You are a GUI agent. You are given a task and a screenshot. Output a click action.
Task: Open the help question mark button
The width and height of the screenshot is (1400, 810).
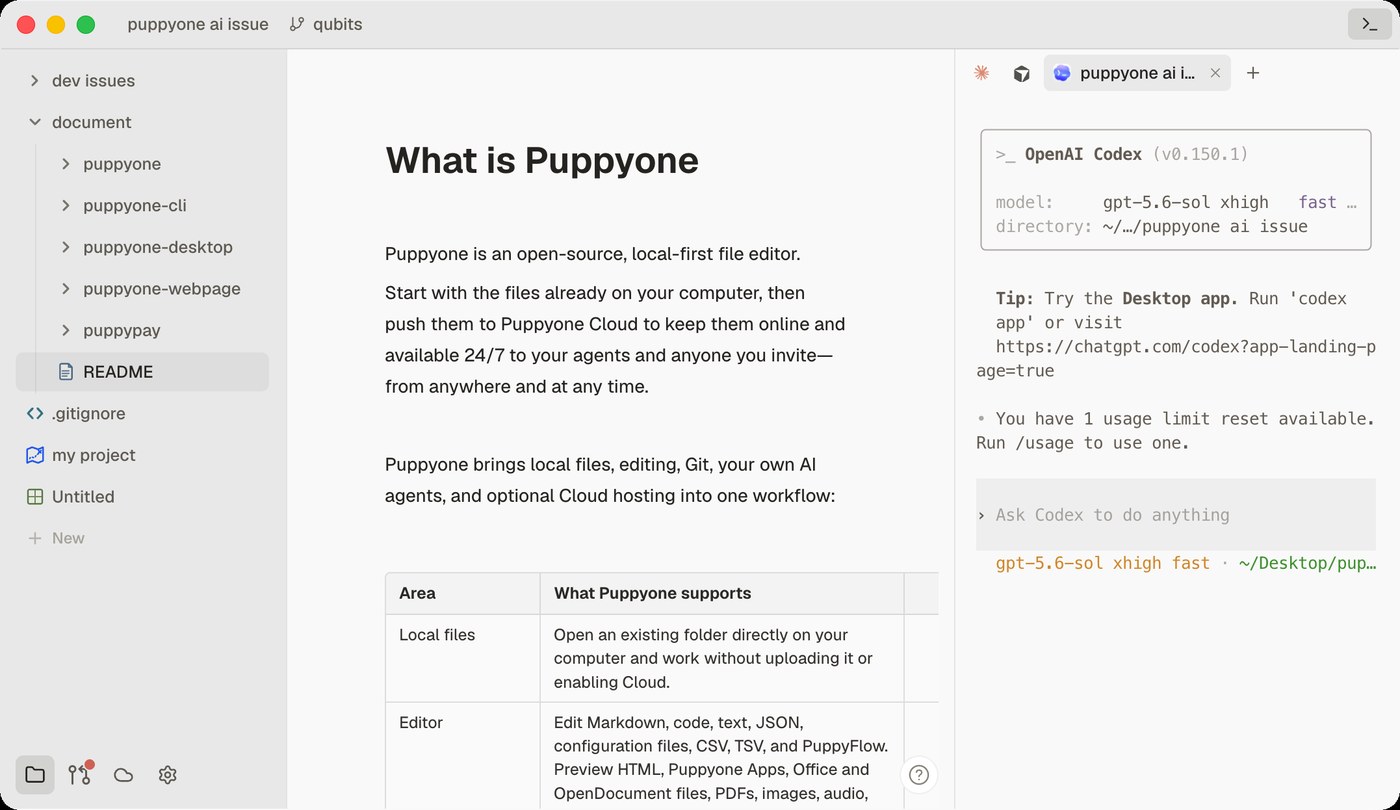[x=919, y=775]
